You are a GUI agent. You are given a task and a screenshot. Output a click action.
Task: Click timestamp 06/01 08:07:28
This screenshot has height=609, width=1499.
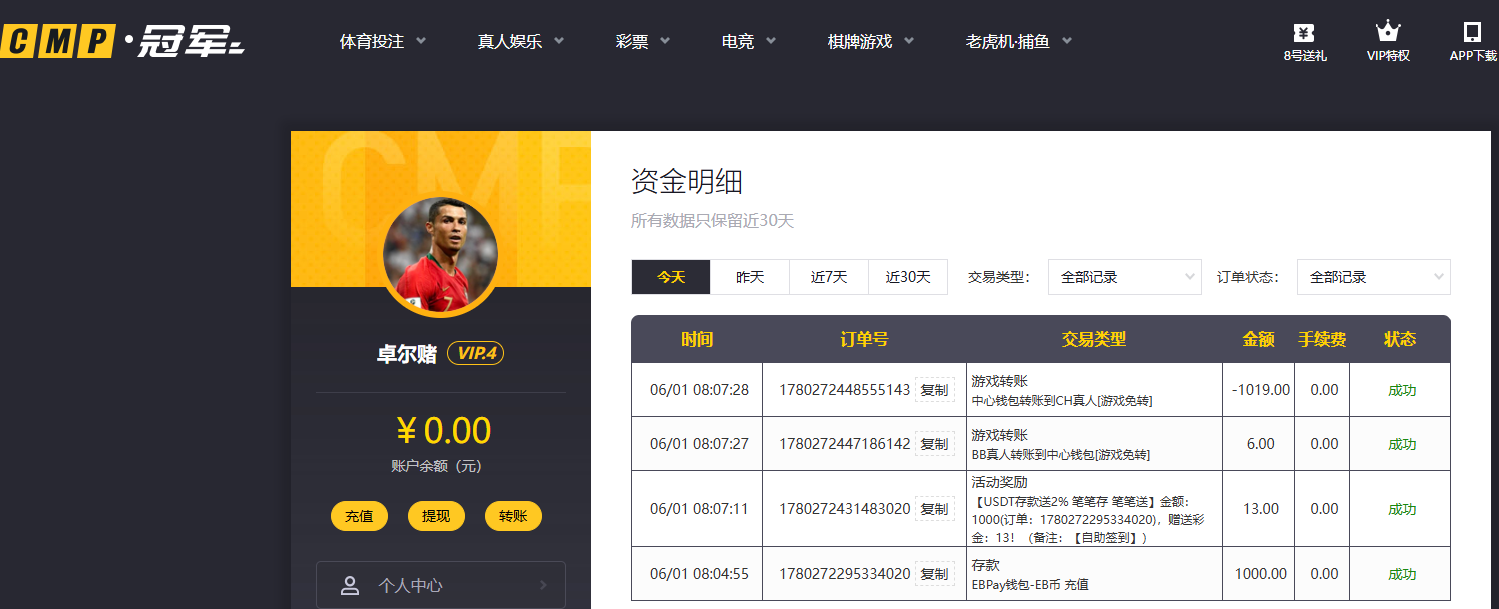click(699, 390)
